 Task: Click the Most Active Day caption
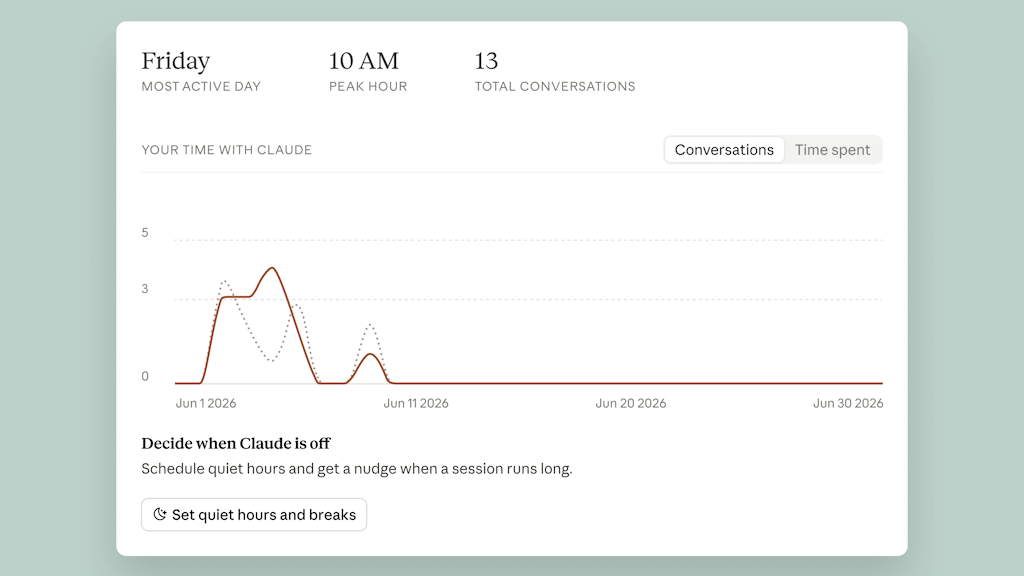coord(201,86)
